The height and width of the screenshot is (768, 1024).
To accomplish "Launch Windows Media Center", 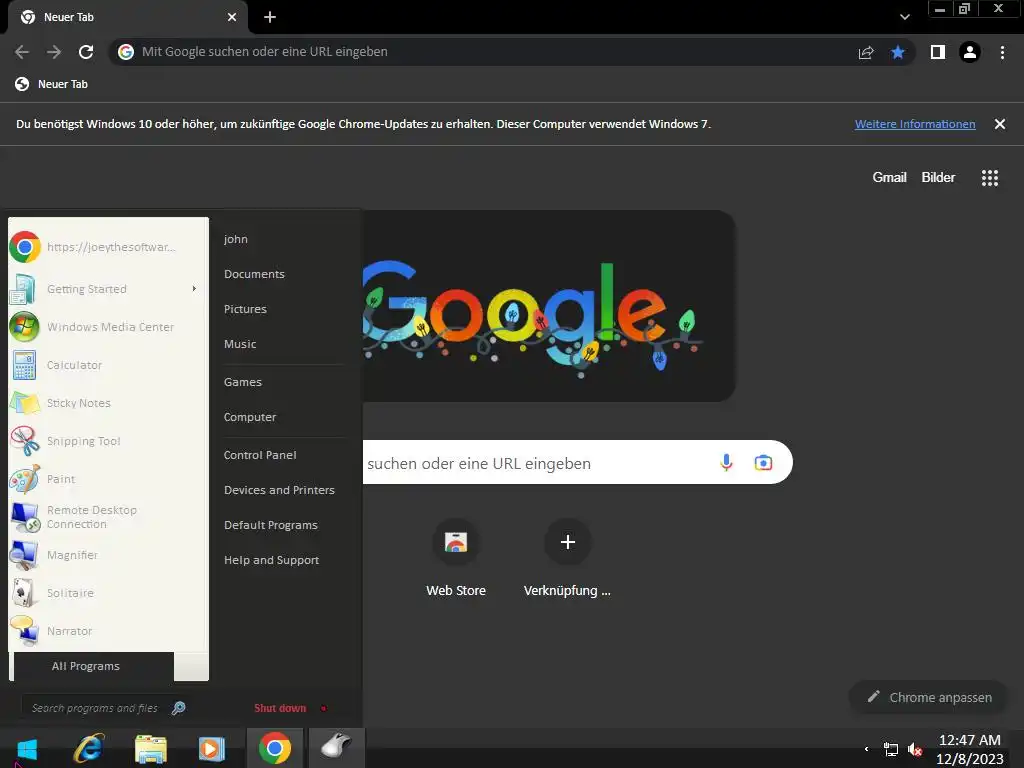I will 108,327.
